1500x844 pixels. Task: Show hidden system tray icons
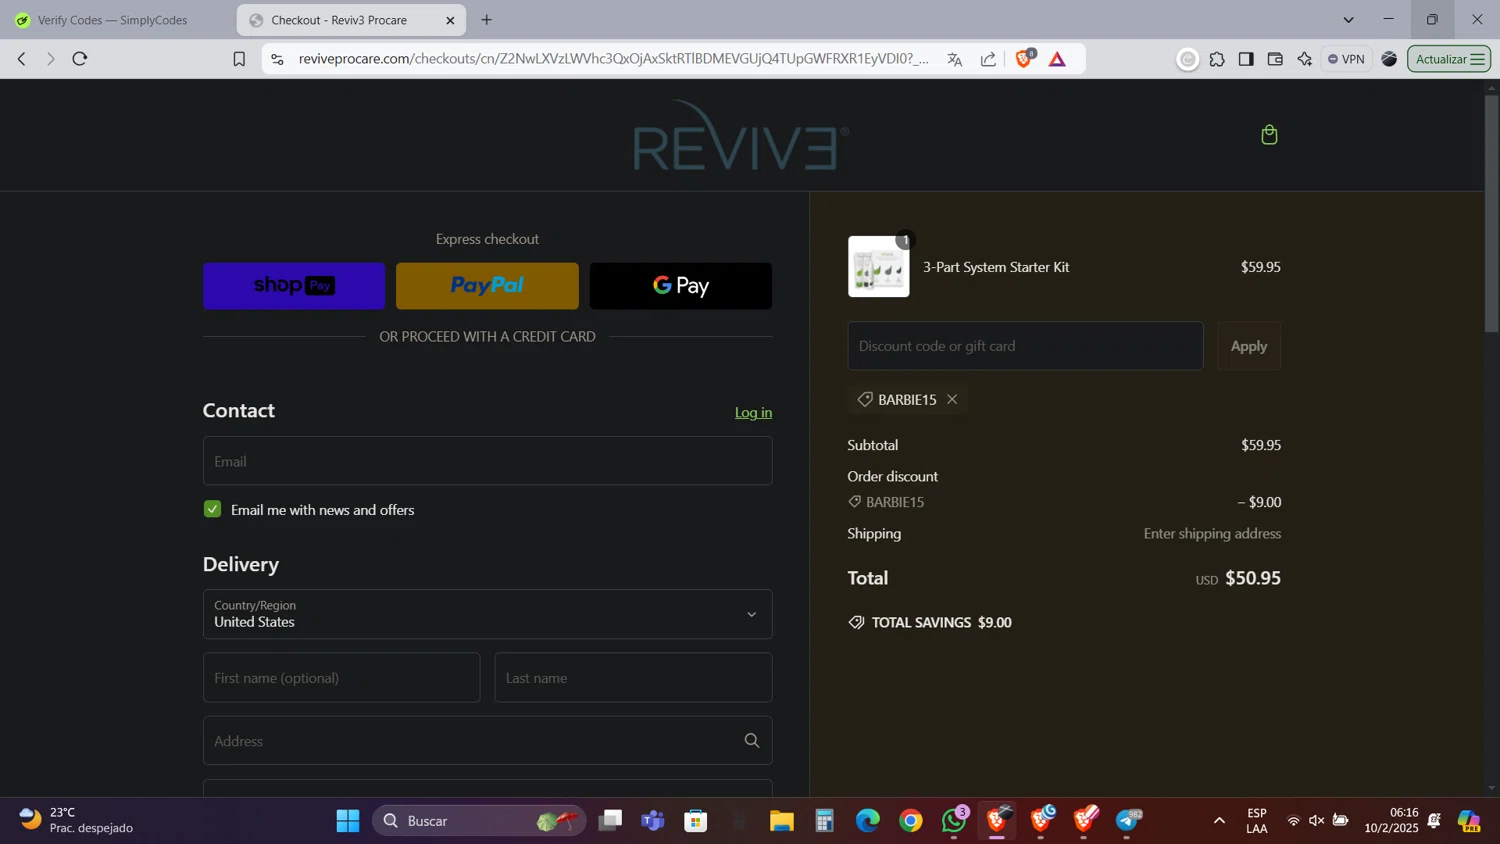click(x=1219, y=821)
